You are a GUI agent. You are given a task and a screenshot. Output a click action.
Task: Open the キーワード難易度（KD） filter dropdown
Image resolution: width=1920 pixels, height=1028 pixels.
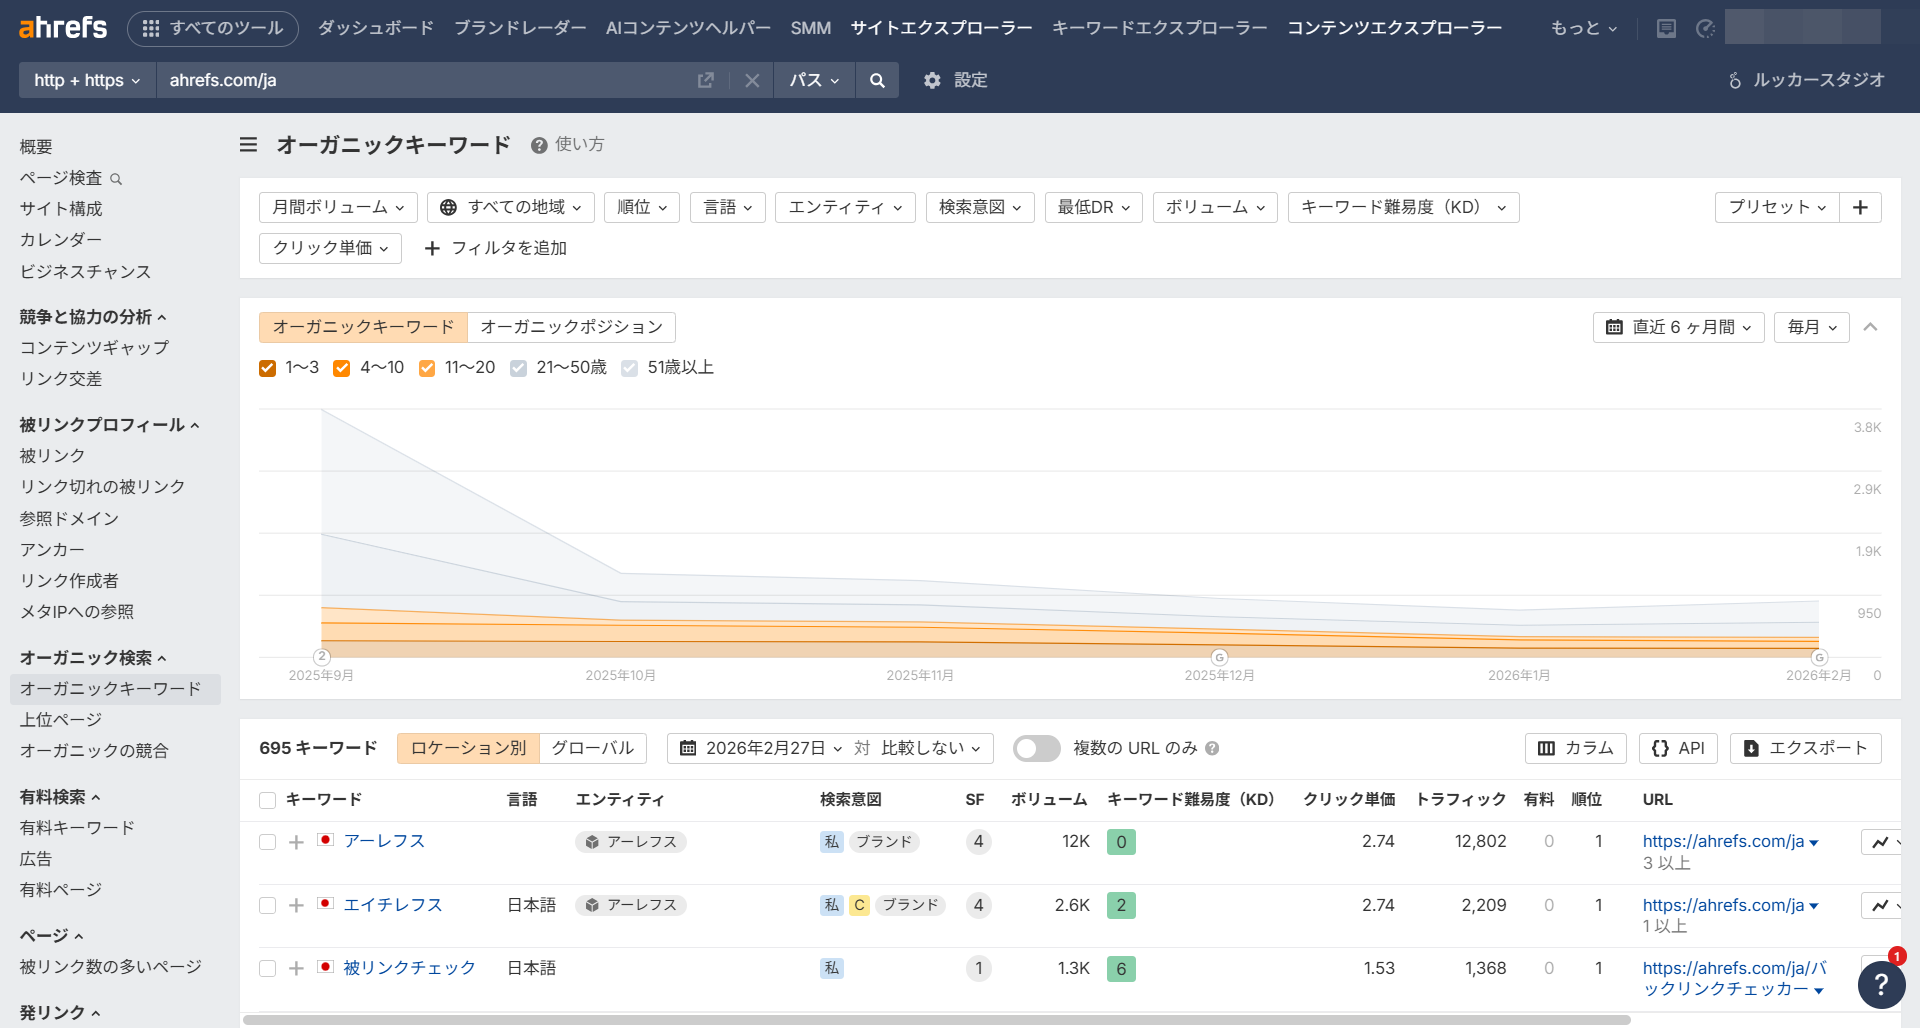1402,207
